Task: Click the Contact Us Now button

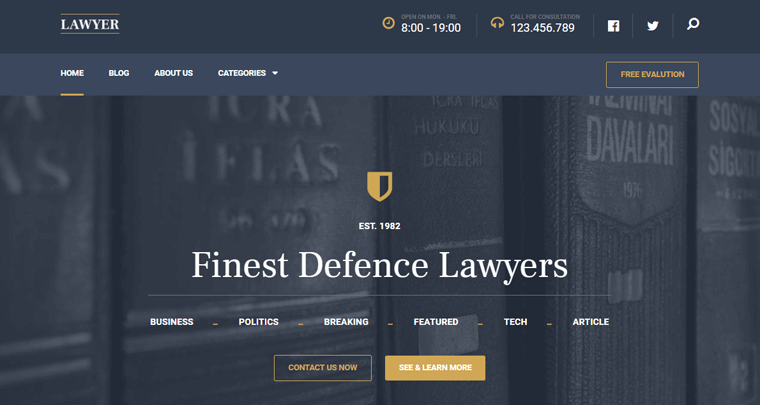Action: click(x=323, y=368)
